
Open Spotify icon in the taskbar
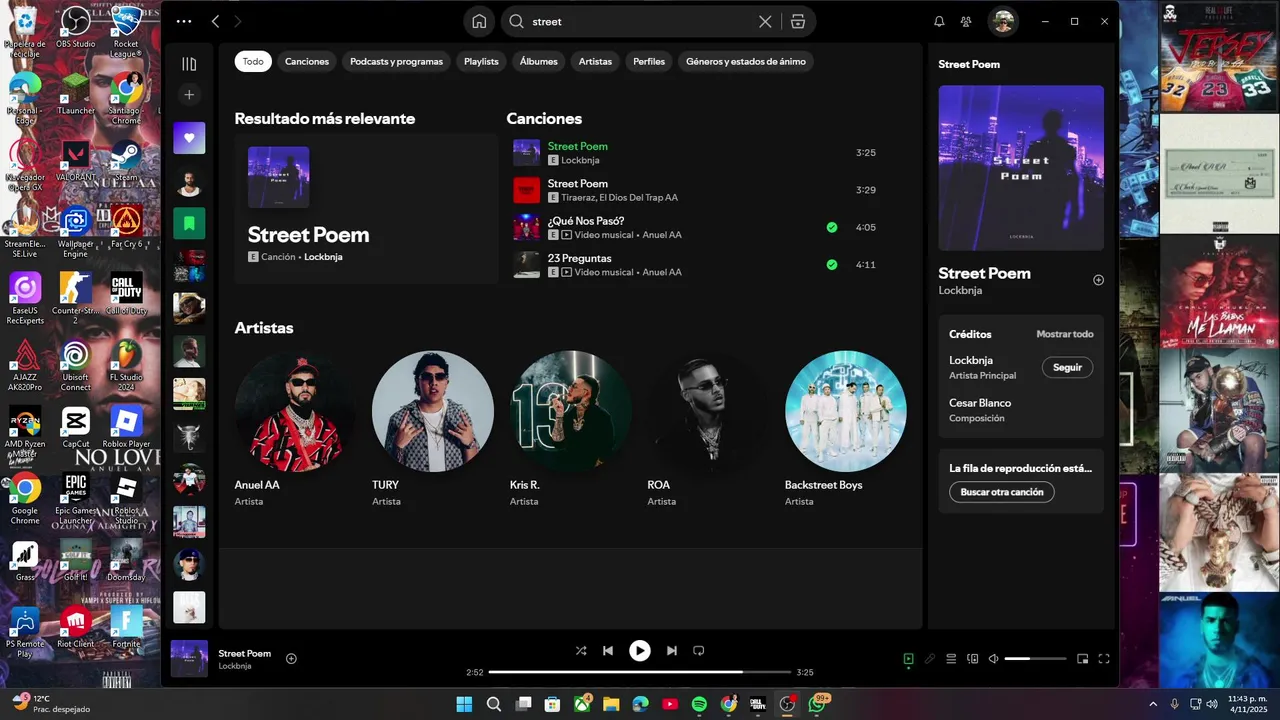pos(699,704)
